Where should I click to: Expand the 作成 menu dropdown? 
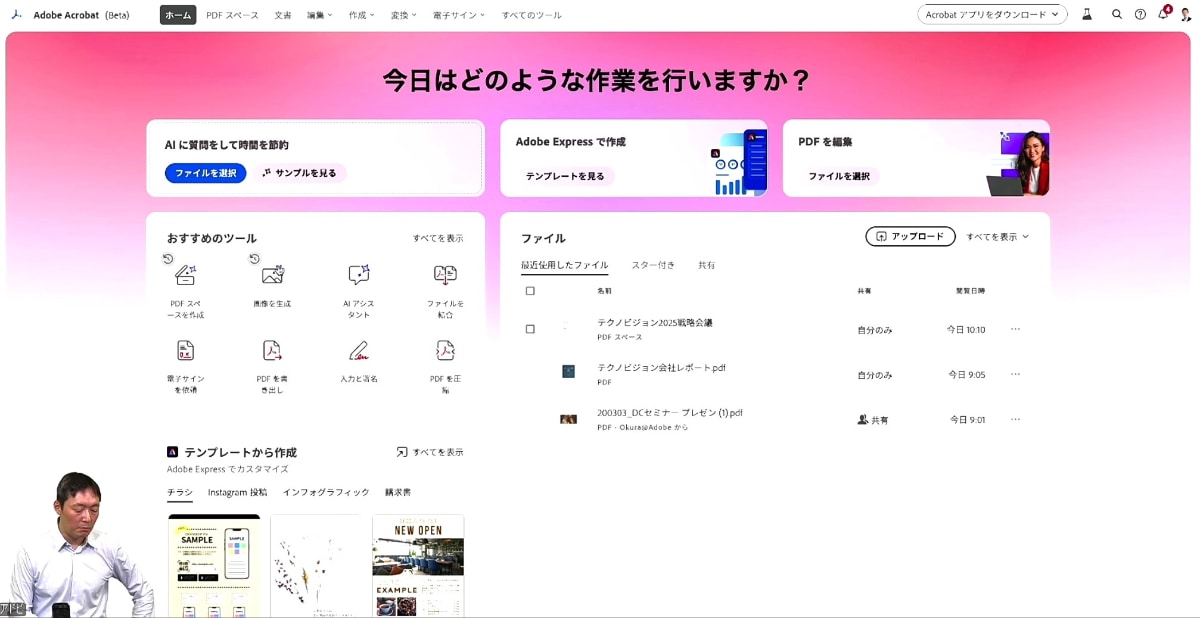click(x=362, y=15)
